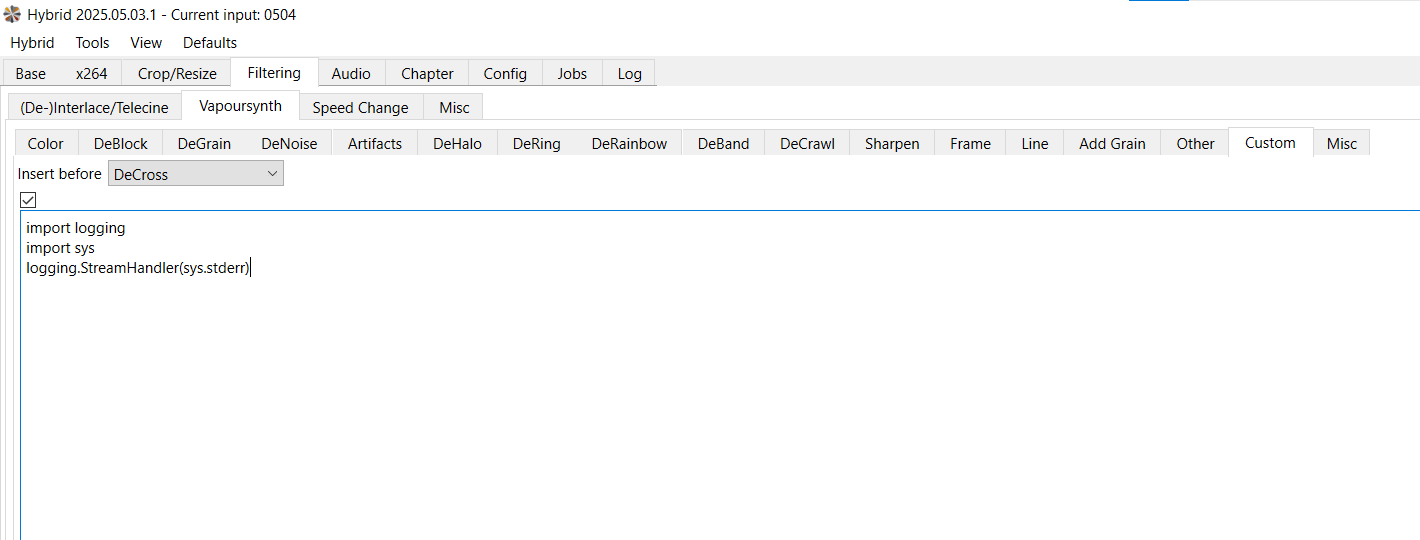This screenshot has height=540, width=1420.
Task: Open the Defaults menu
Action: click(210, 43)
